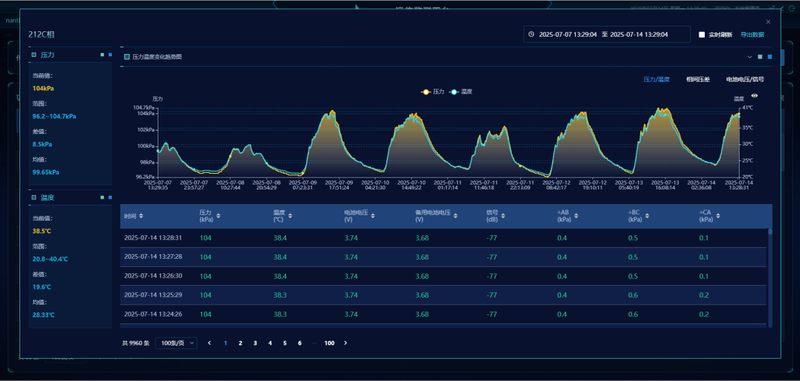The image size is (800, 381).
Task: Sort table by 时间 column
Action: [141, 216]
